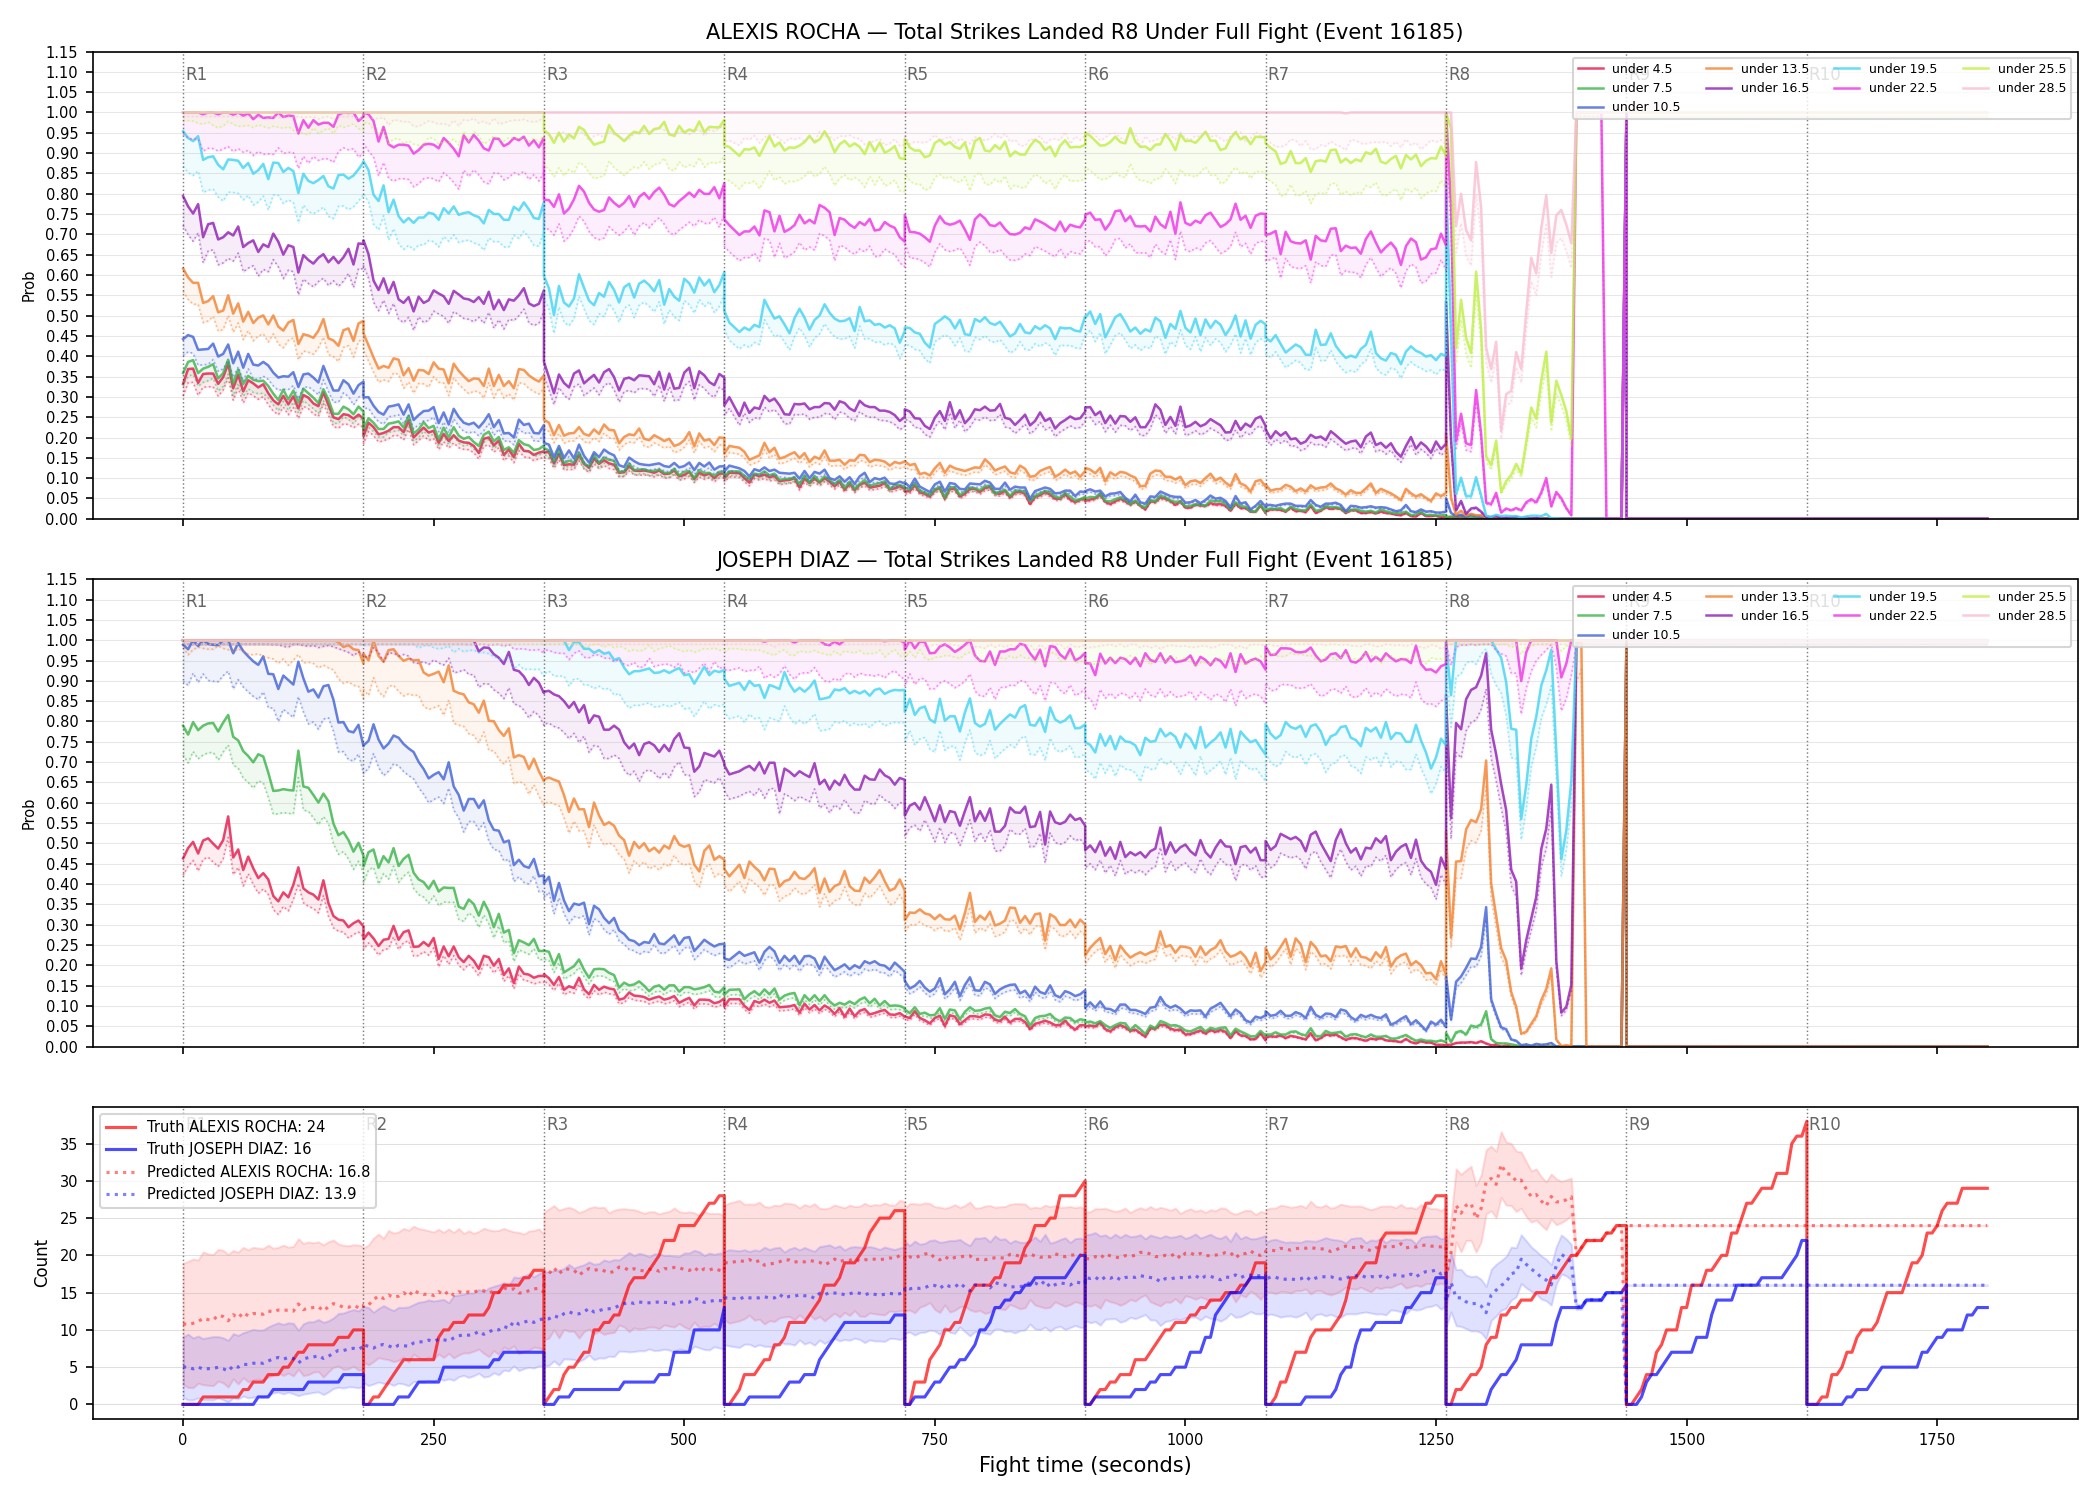This screenshot has width=2100, height=1500.
Task: Click 'Prob' y-axis label on Diaz chart
Action: tap(29, 814)
